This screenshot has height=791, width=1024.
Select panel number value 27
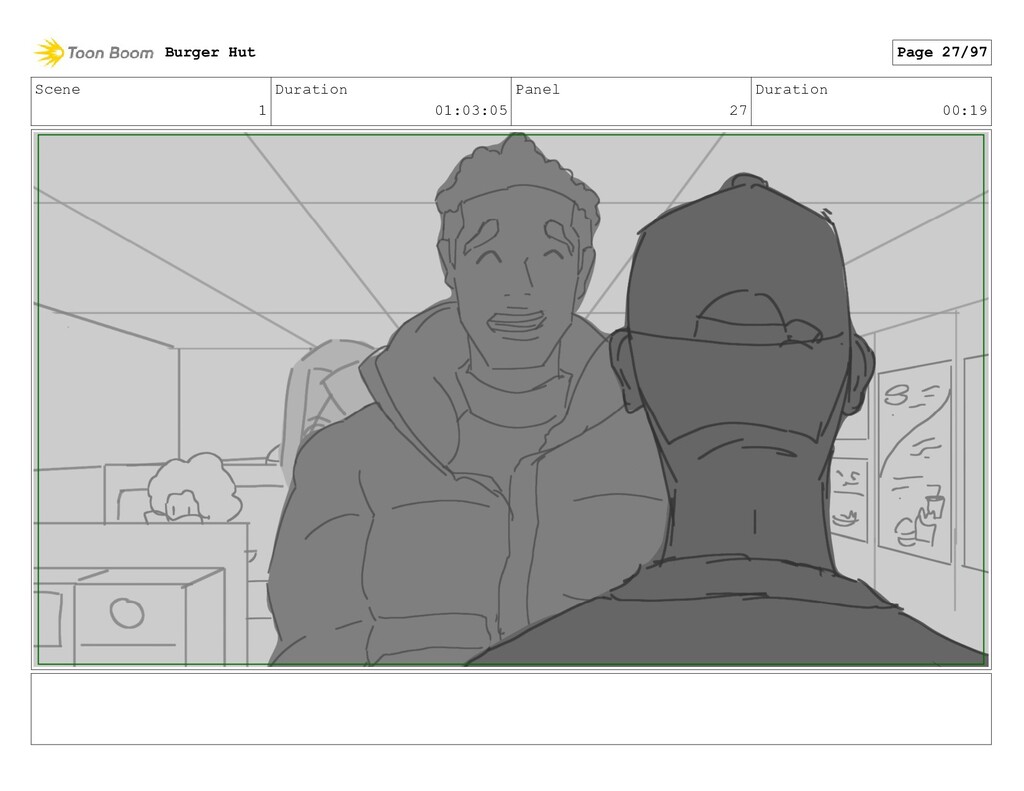[738, 110]
